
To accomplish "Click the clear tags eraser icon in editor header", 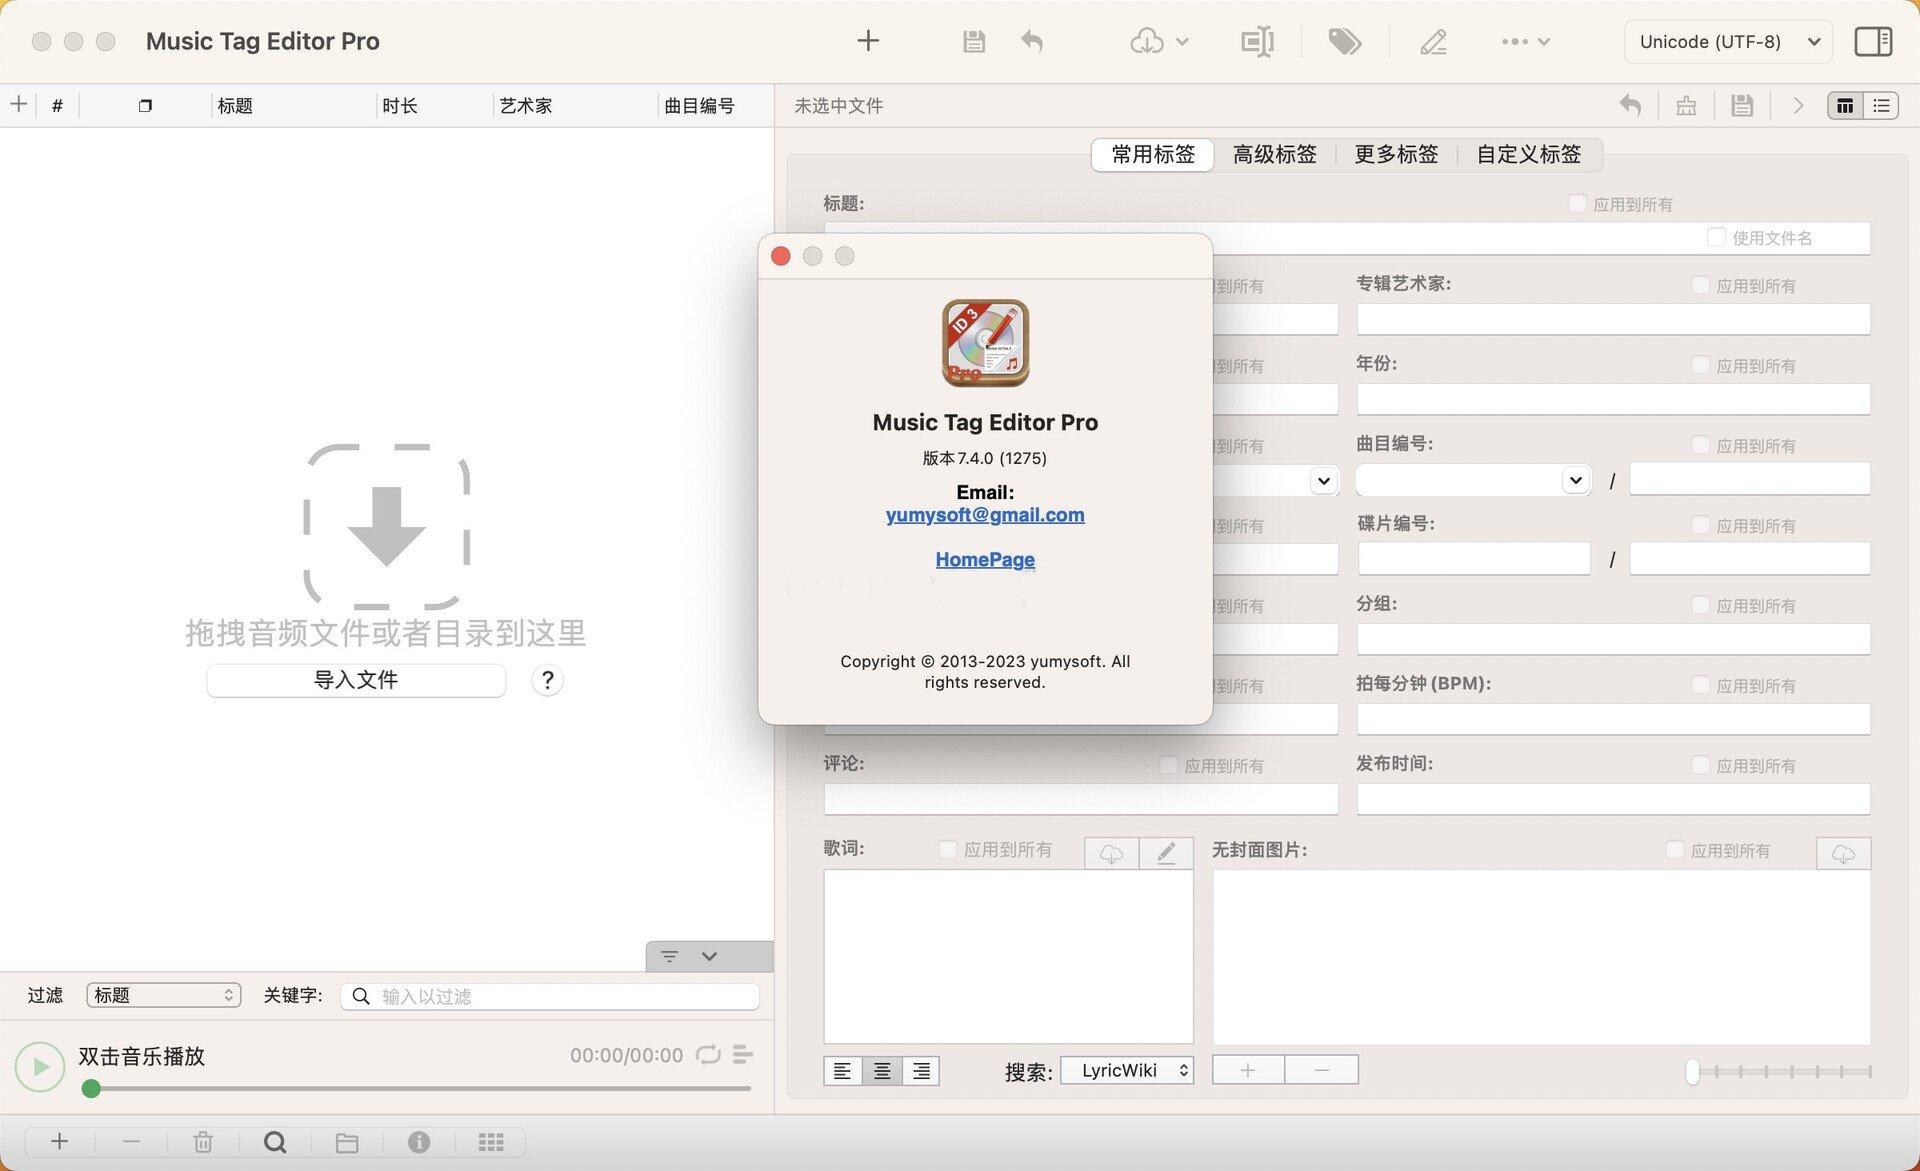I will tap(1686, 105).
